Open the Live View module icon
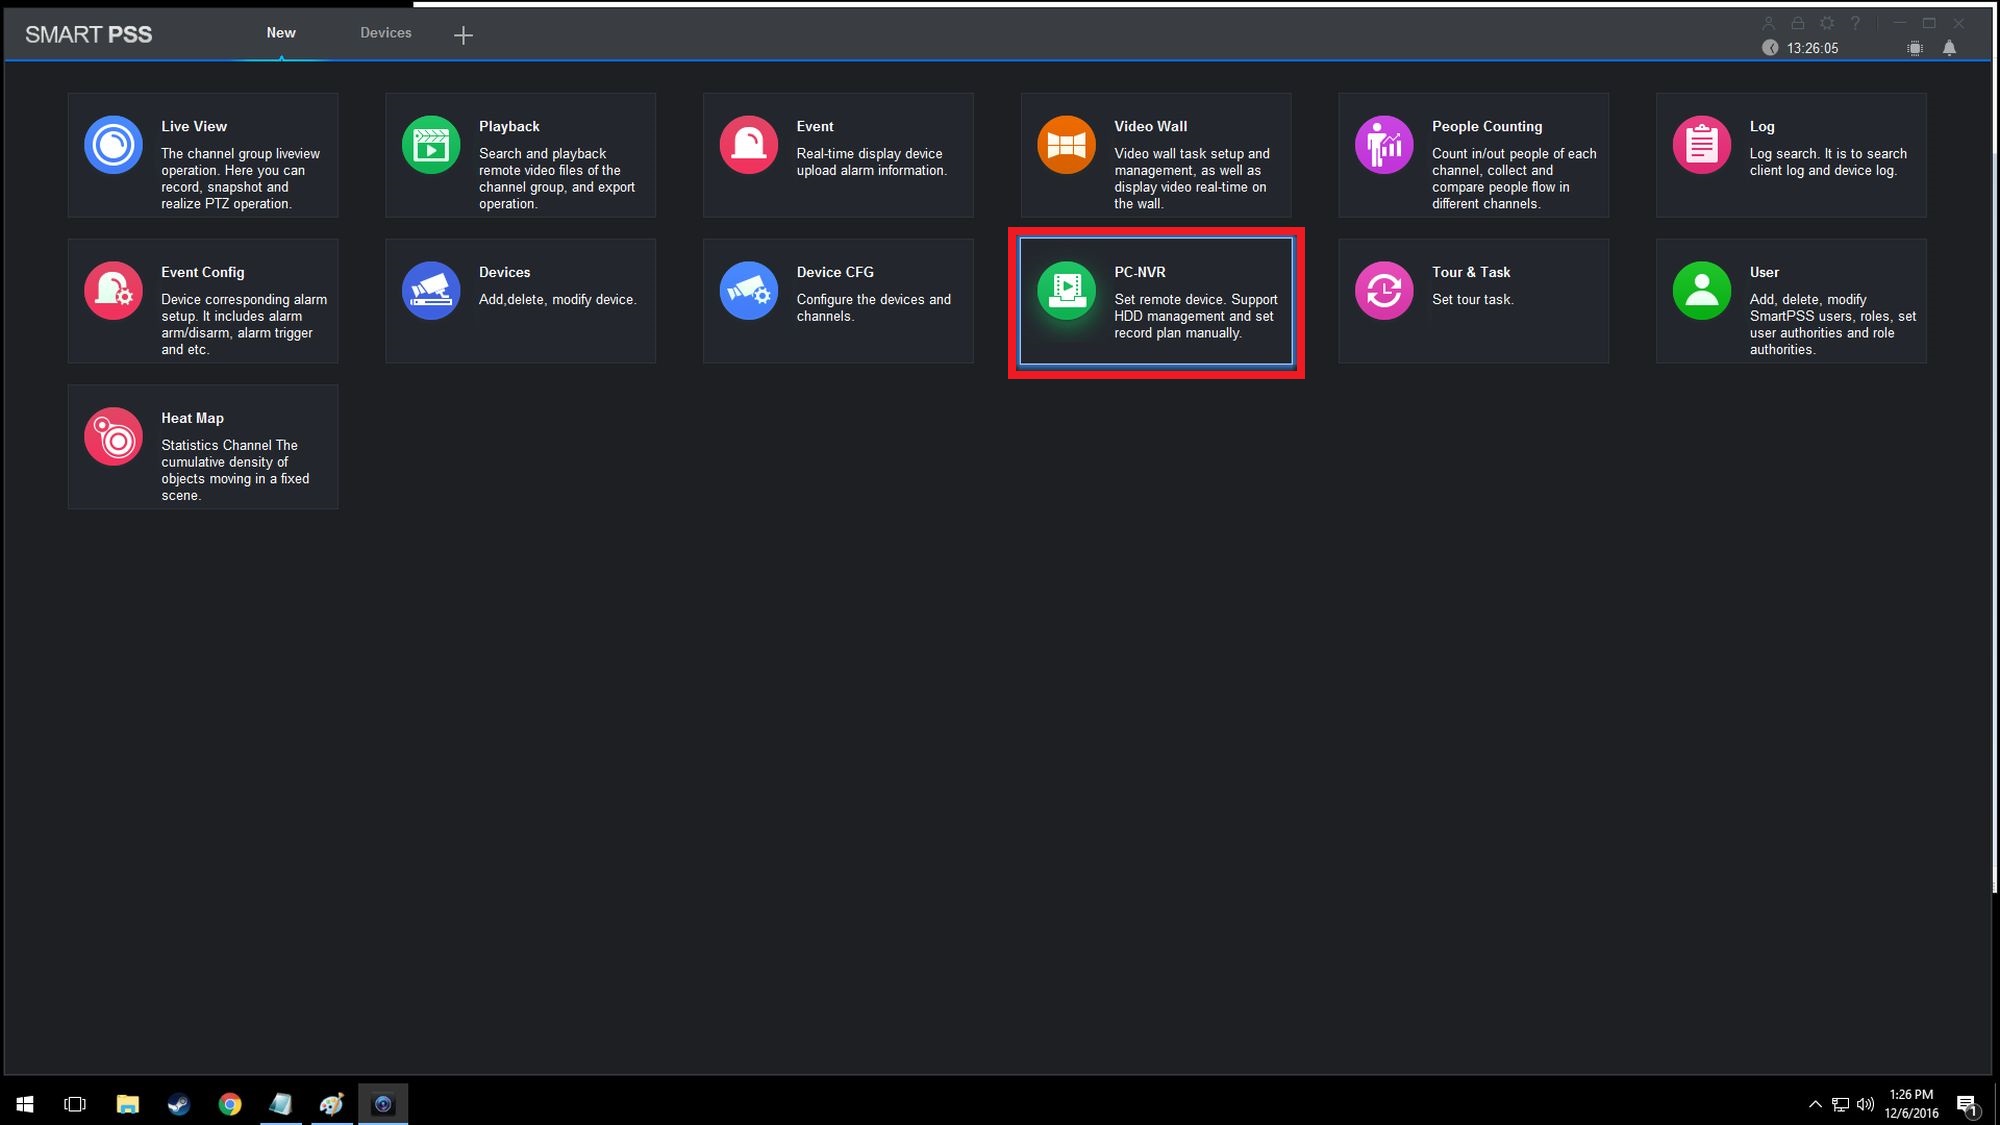 113,145
